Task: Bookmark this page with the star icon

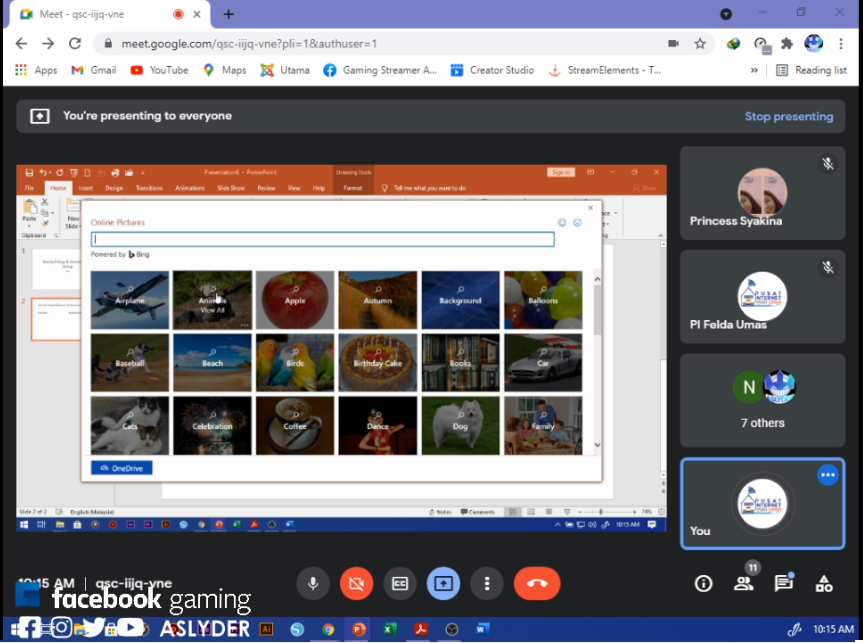Action: tap(700, 44)
